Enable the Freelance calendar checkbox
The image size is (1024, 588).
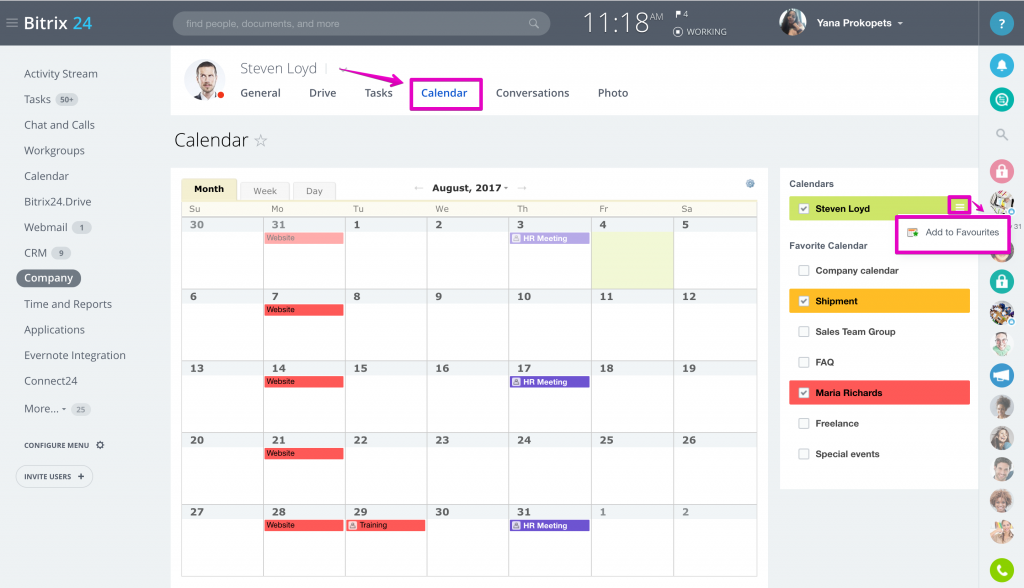tap(804, 423)
